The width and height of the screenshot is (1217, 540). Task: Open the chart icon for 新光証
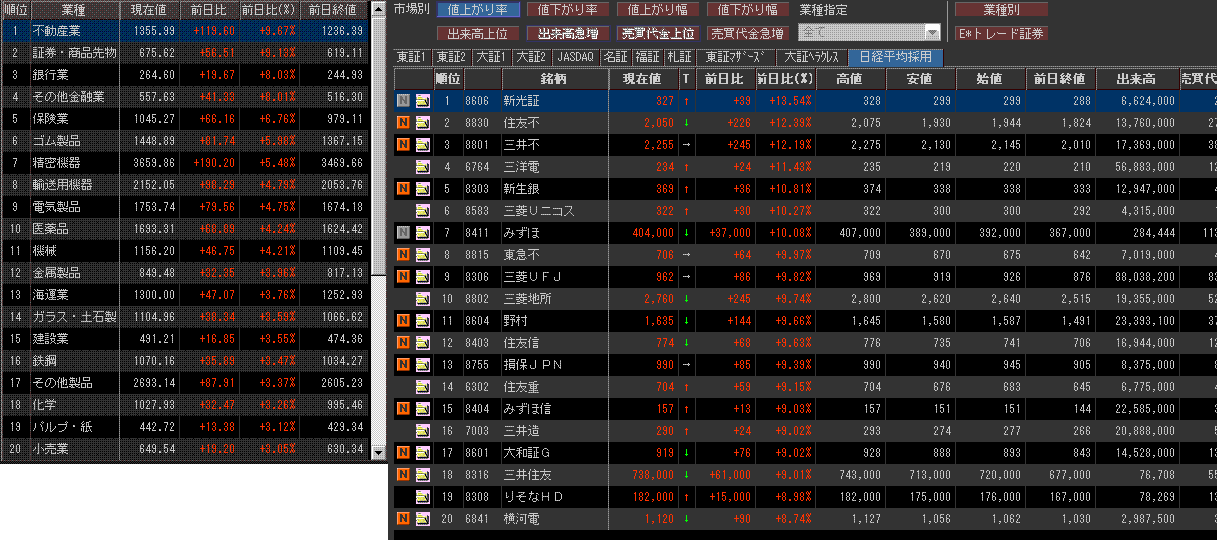pyautogui.click(x=423, y=101)
